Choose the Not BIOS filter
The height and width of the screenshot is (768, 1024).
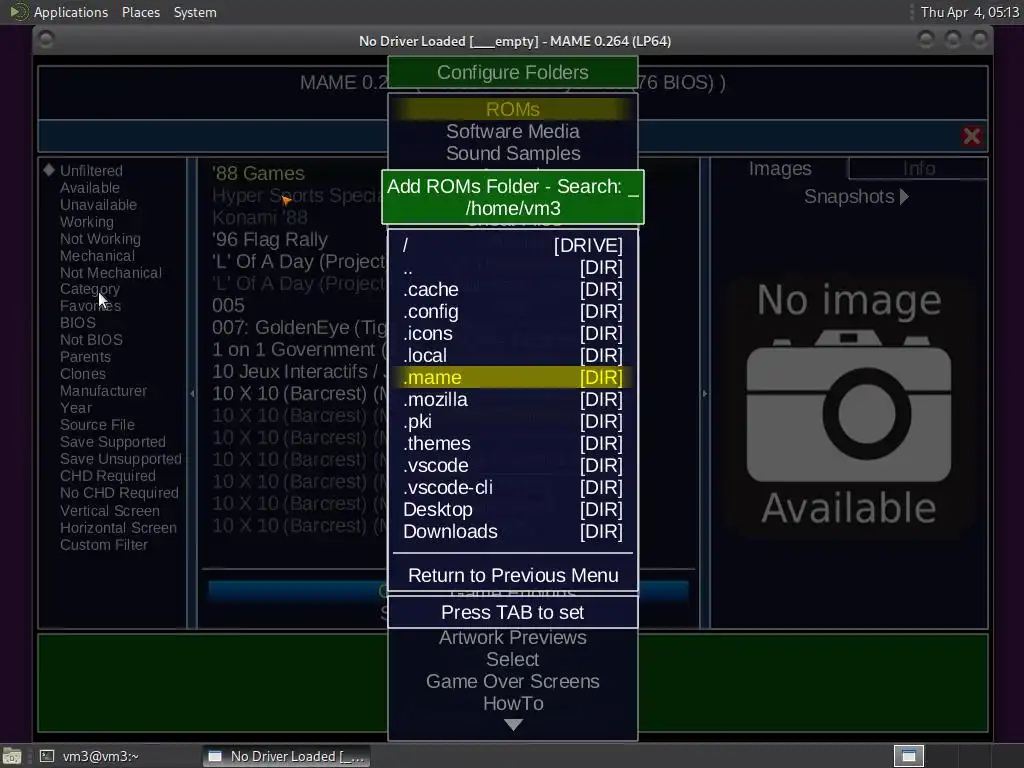click(91, 340)
